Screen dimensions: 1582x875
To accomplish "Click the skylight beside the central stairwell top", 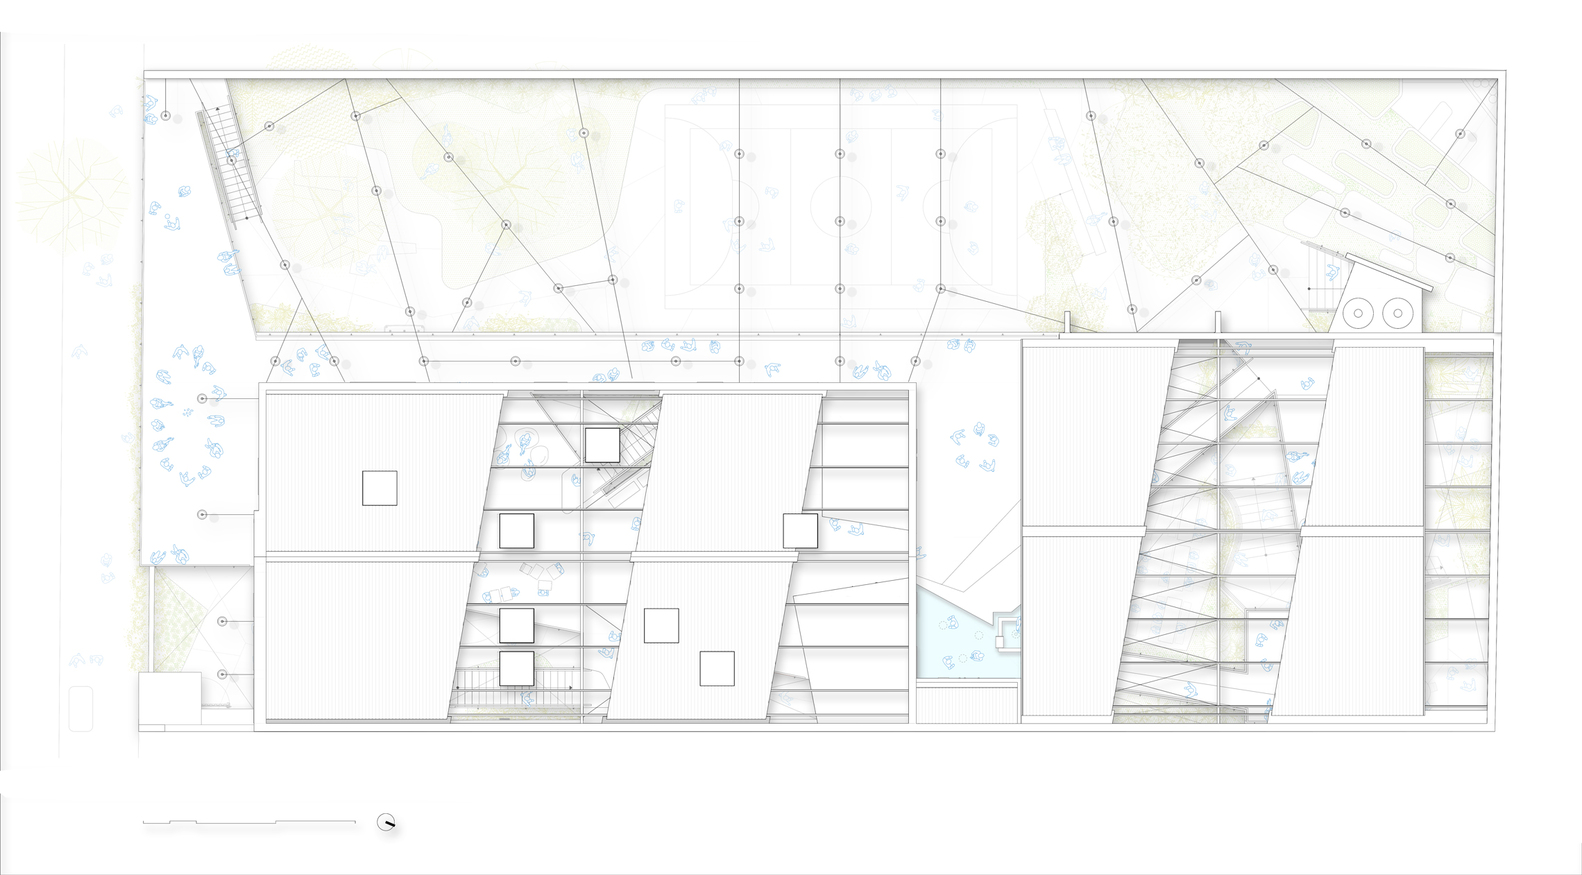I will coord(602,445).
